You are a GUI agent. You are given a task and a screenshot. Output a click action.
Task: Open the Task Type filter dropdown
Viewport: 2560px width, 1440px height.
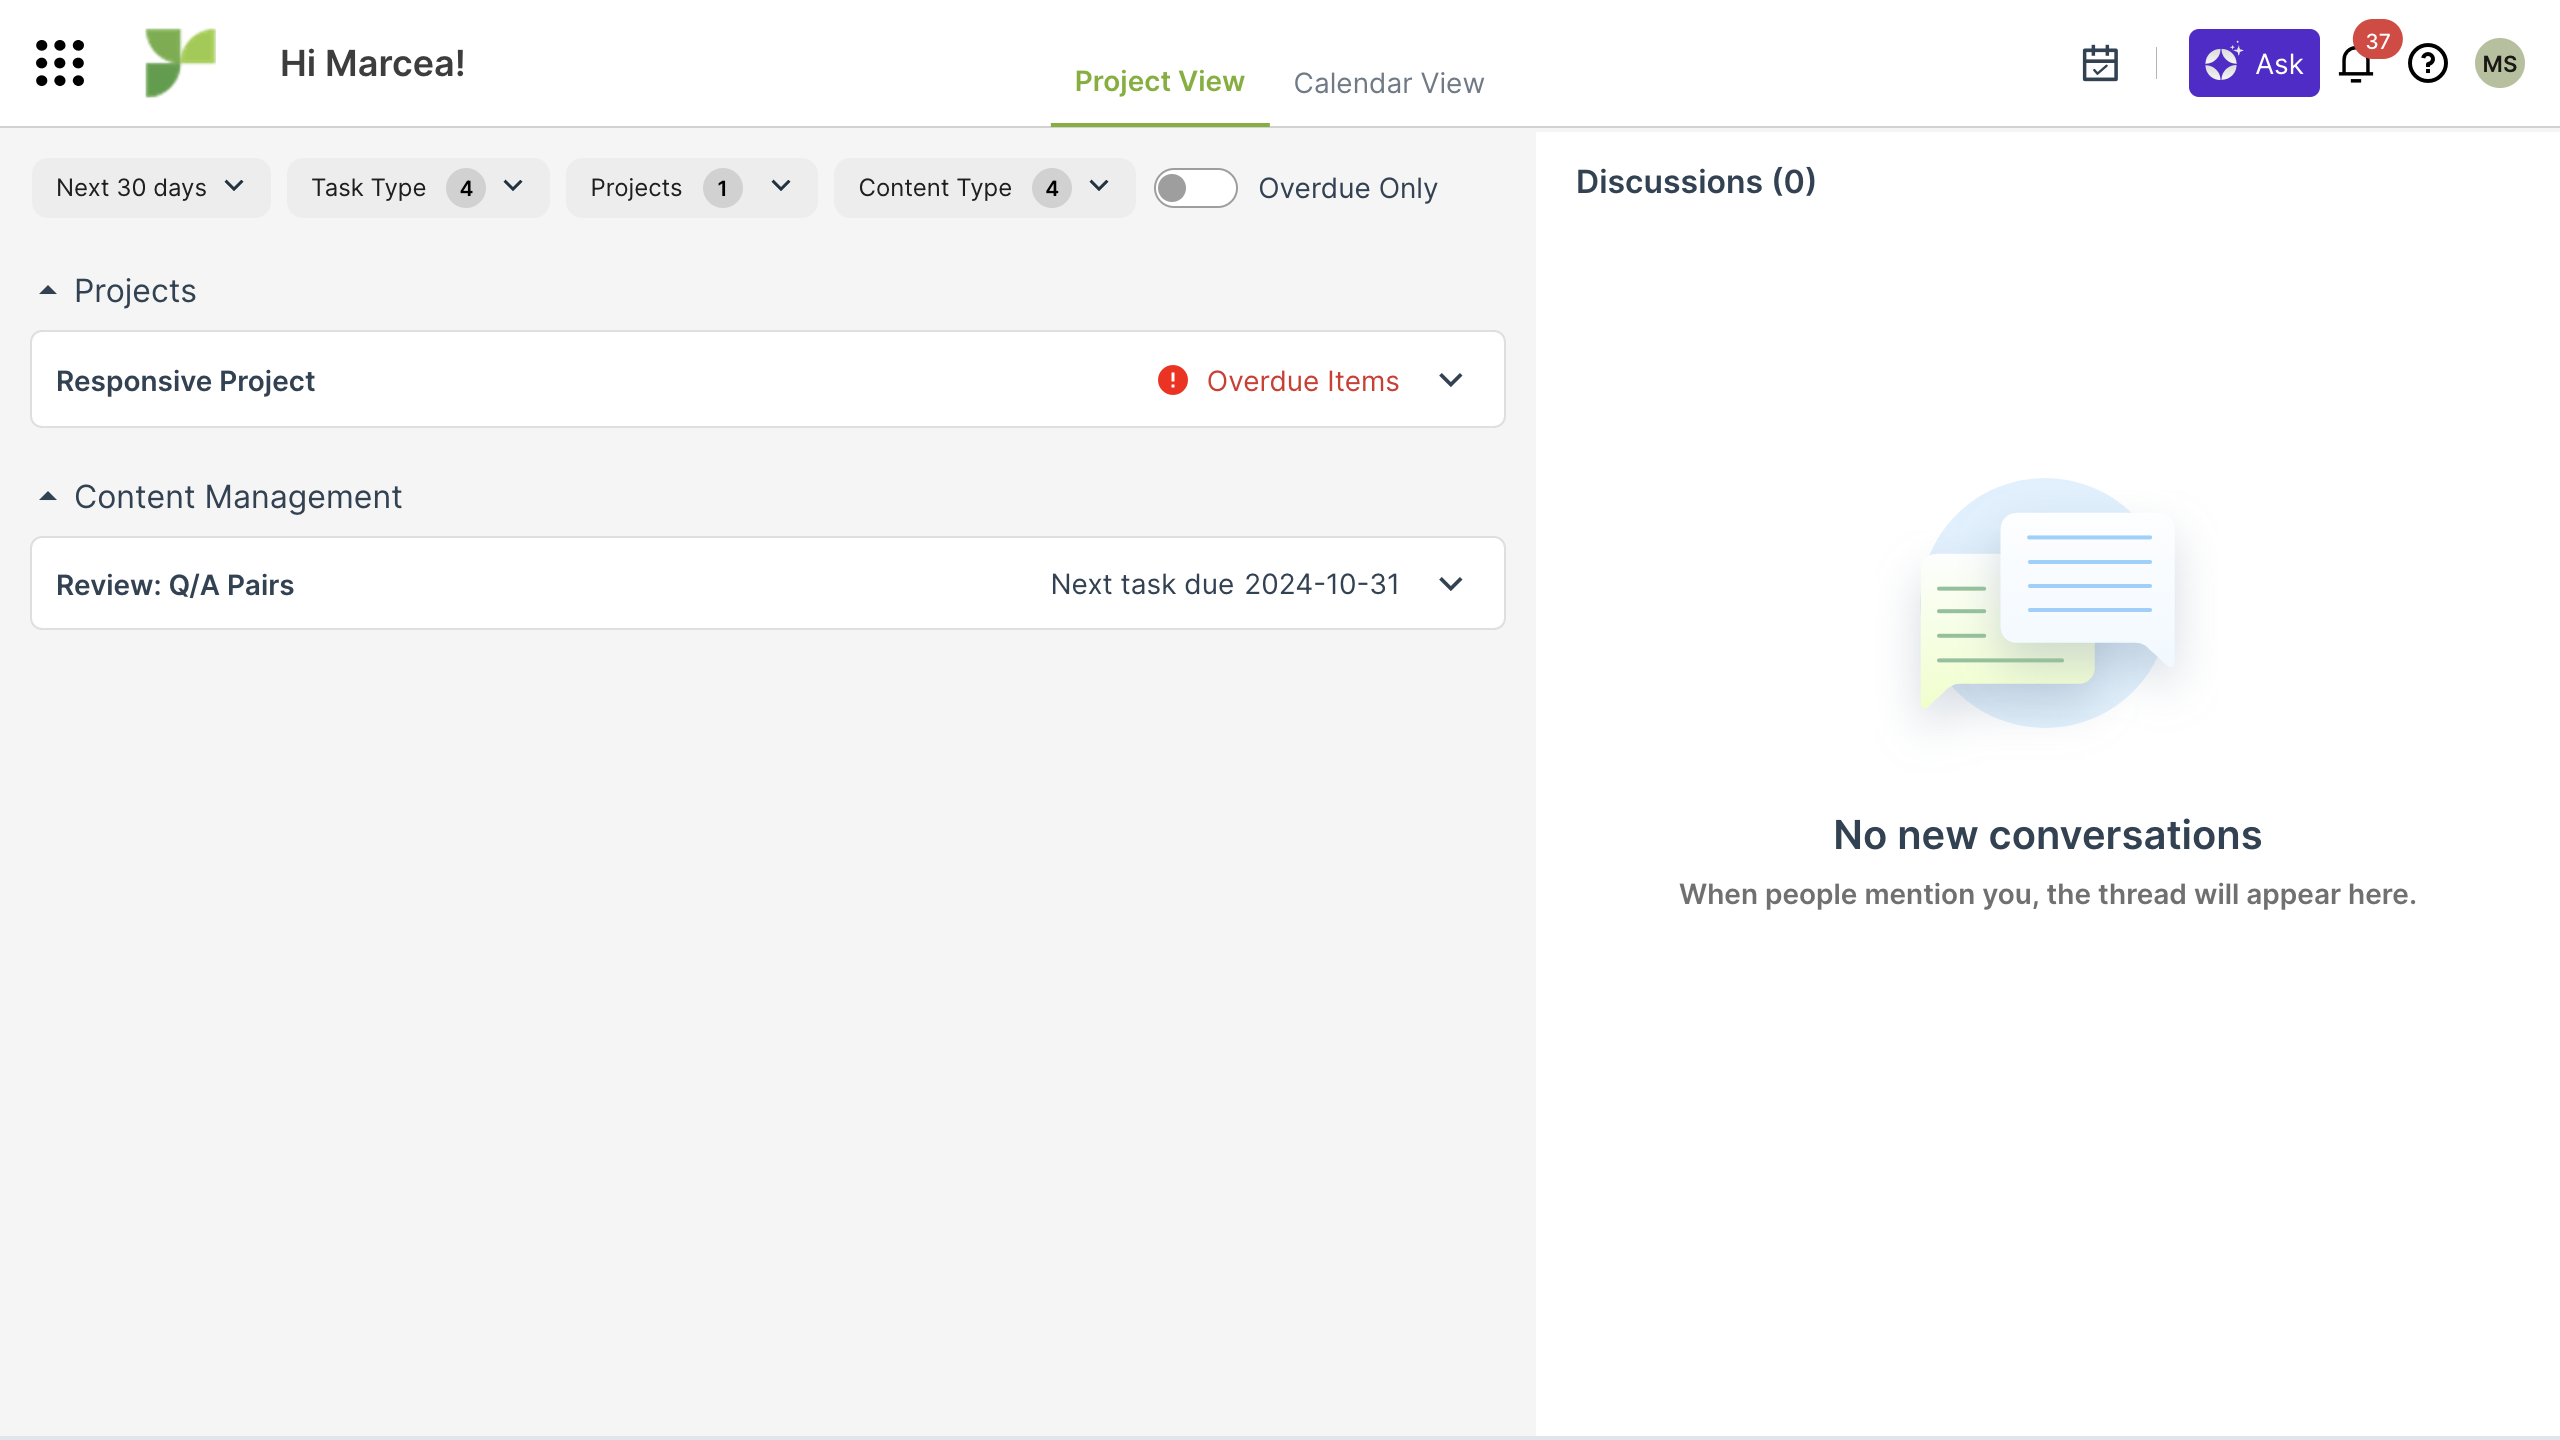tap(417, 188)
